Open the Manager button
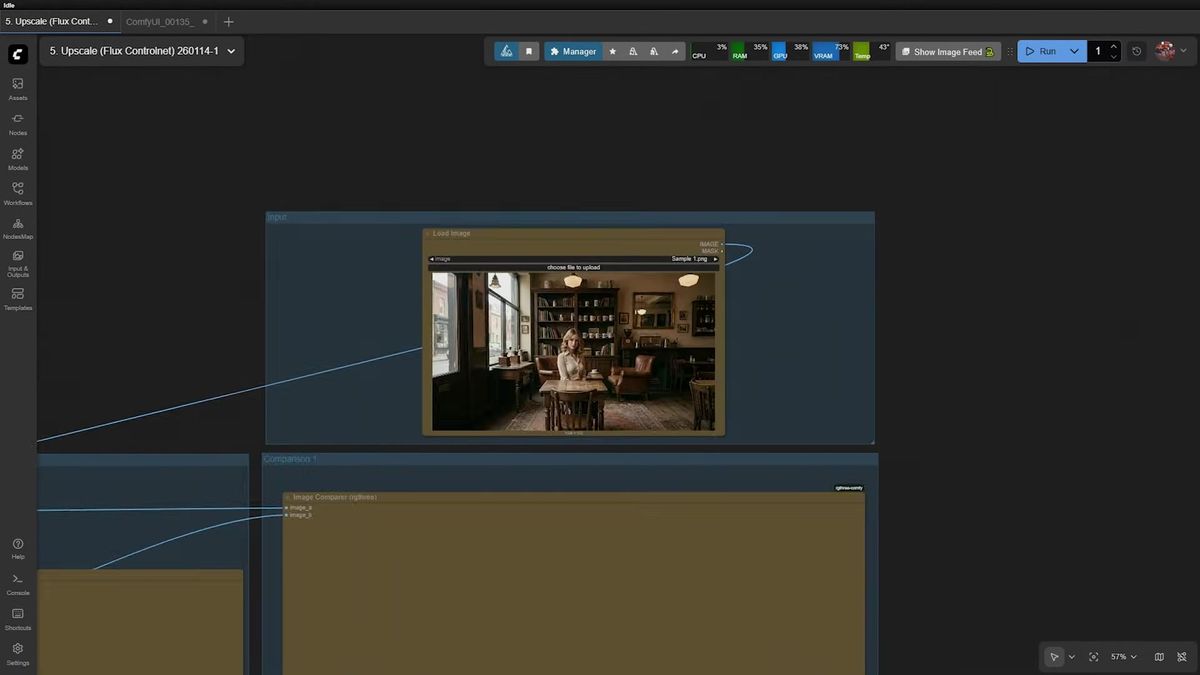The height and width of the screenshot is (675, 1200). tap(573, 51)
